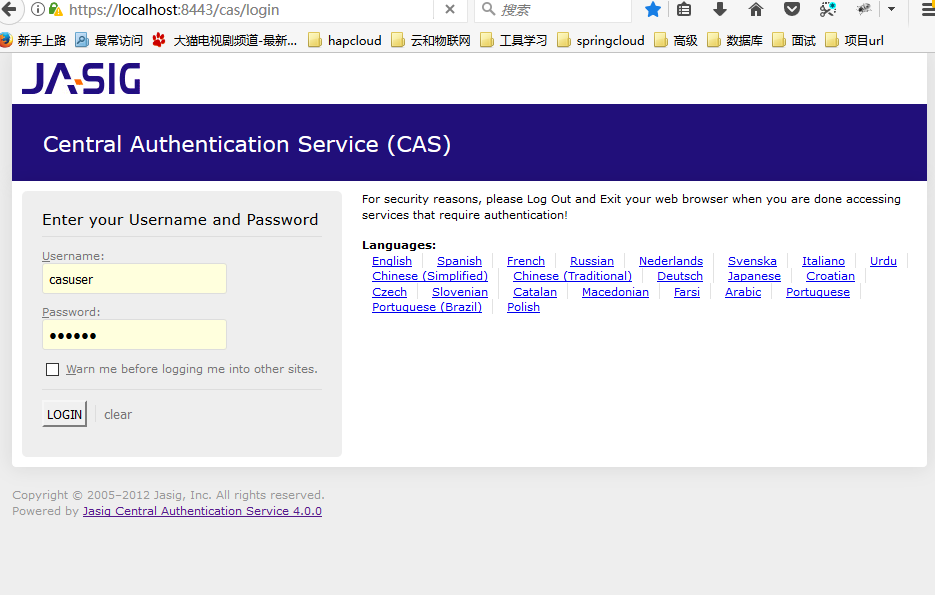The height and width of the screenshot is (595, 935).
Task: Click the gray extension icon before the dropdown arrow
Action: coord(863,9)
